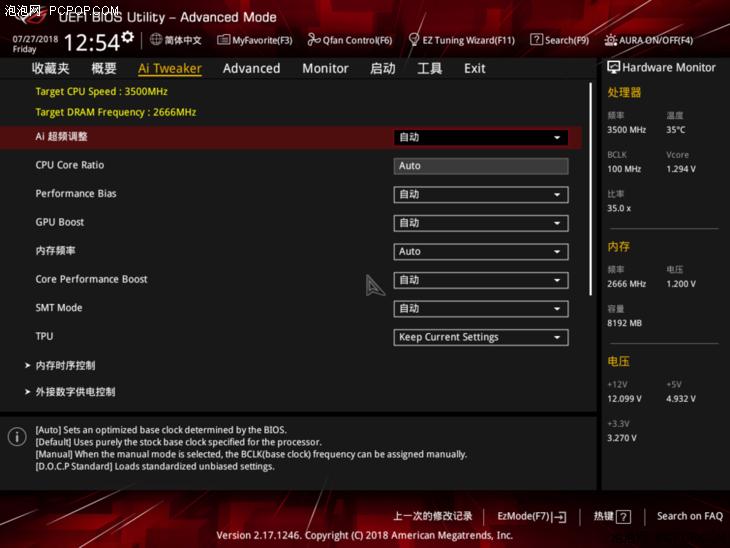Select the 4.932 V reading
This screenshot has height=548, width=730.
coord(681,399)
